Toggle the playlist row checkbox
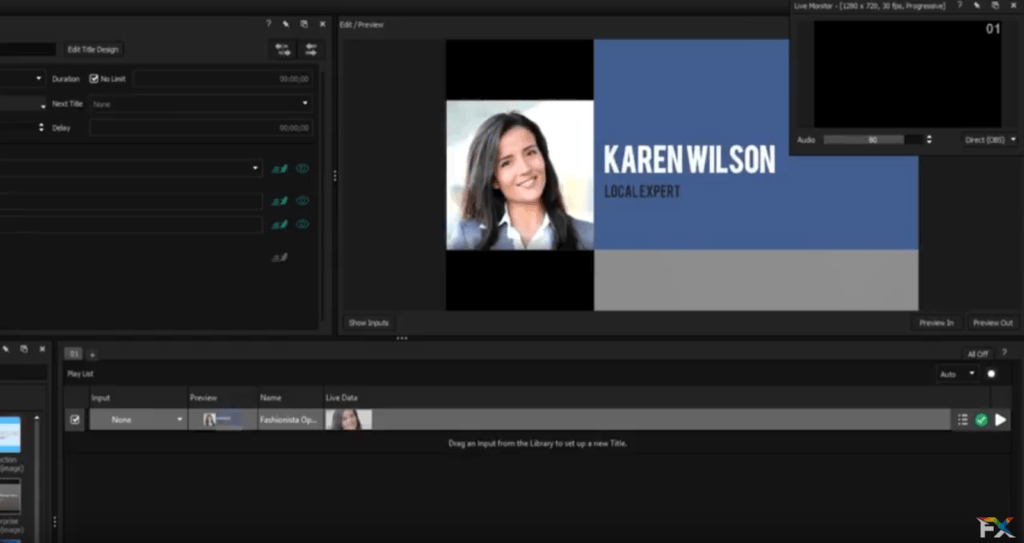 coord(75,420)
